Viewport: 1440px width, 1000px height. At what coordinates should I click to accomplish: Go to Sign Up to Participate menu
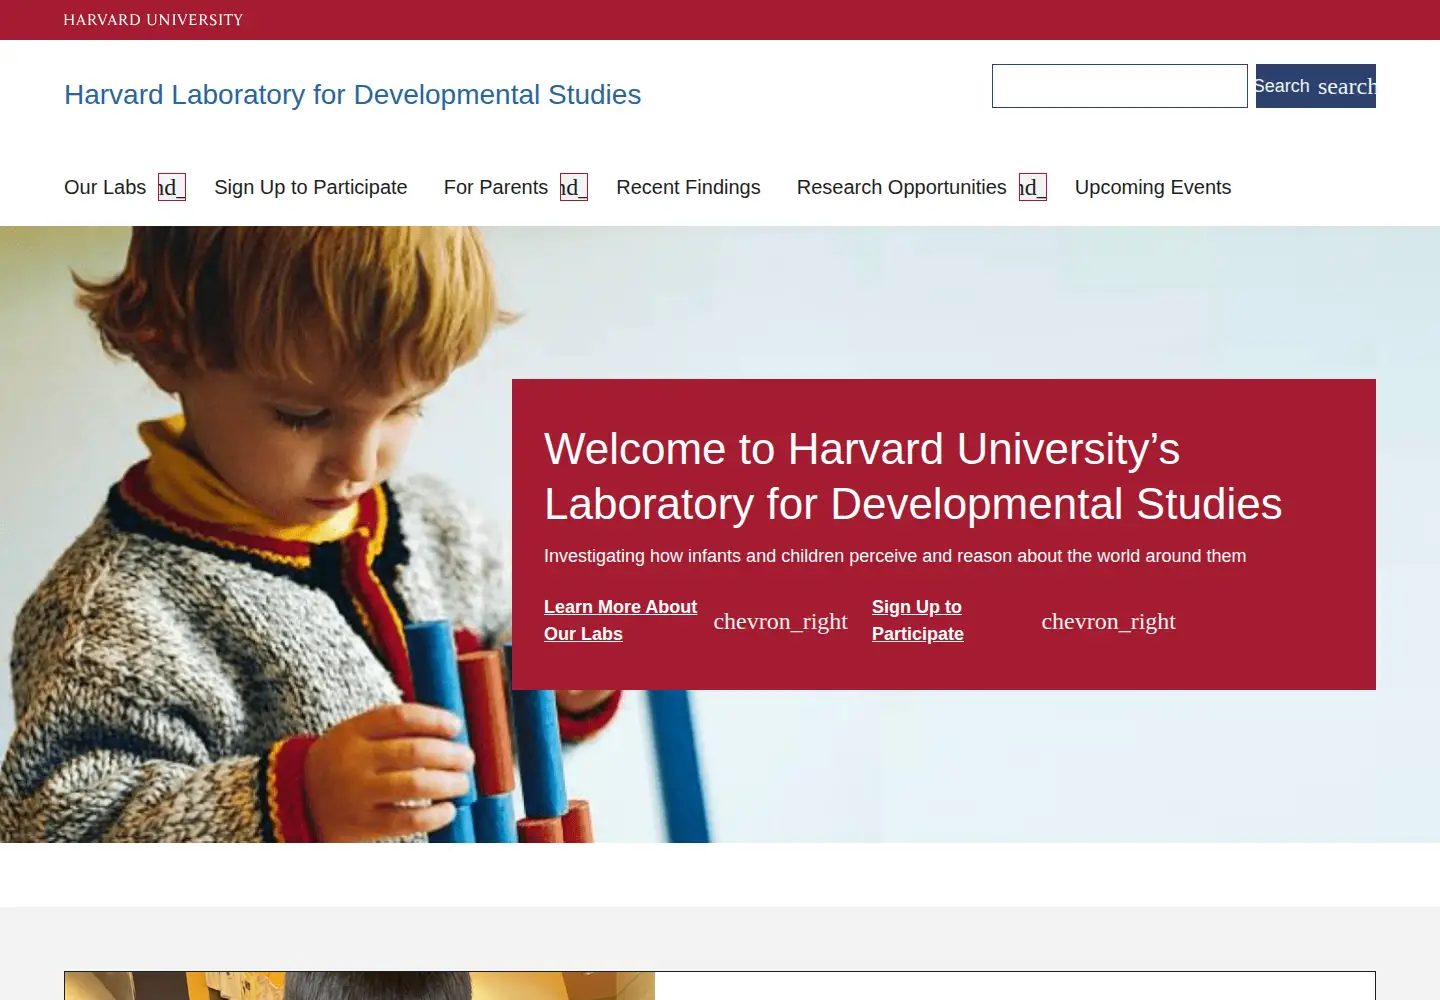pos(311,187)
